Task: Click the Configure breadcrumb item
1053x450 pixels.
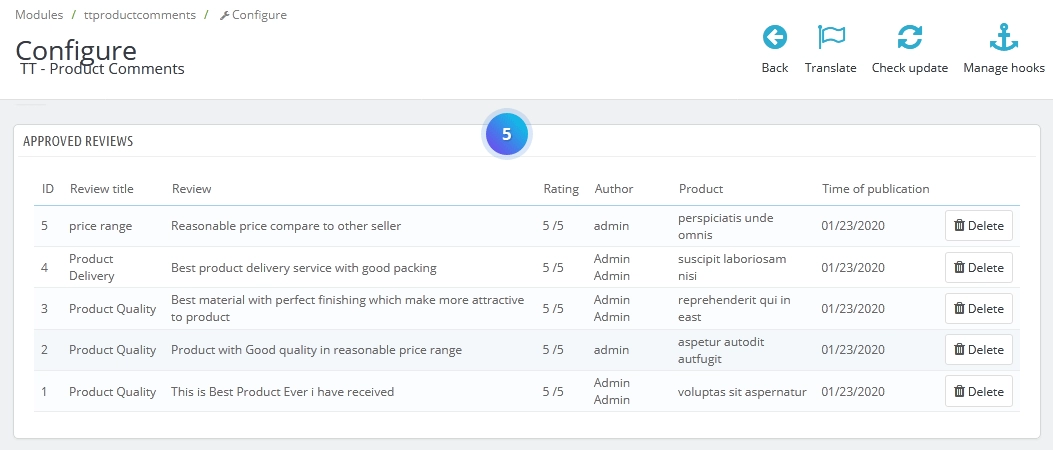Action: 258,15
